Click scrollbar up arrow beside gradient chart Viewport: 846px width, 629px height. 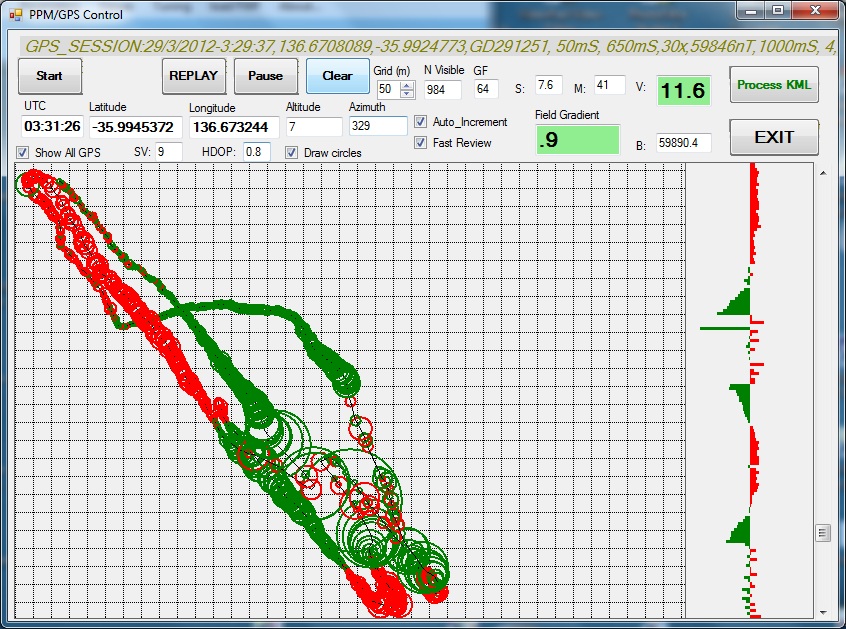[823, 173]
